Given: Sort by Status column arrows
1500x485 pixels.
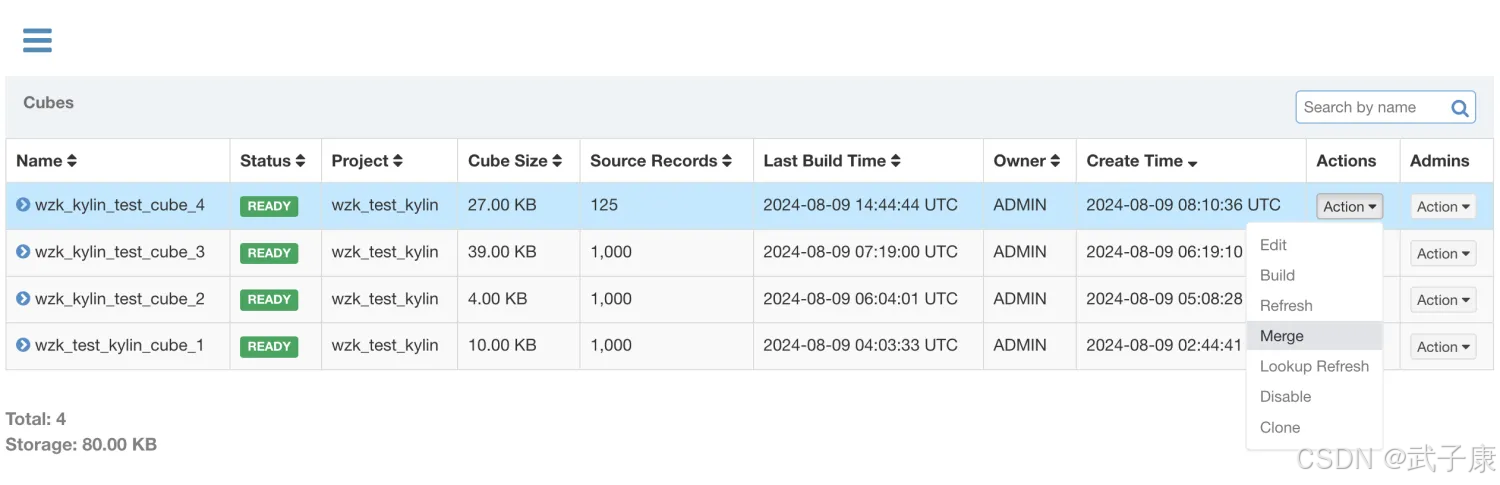Looking at the screenshot, I should click(x=300, y=161).
